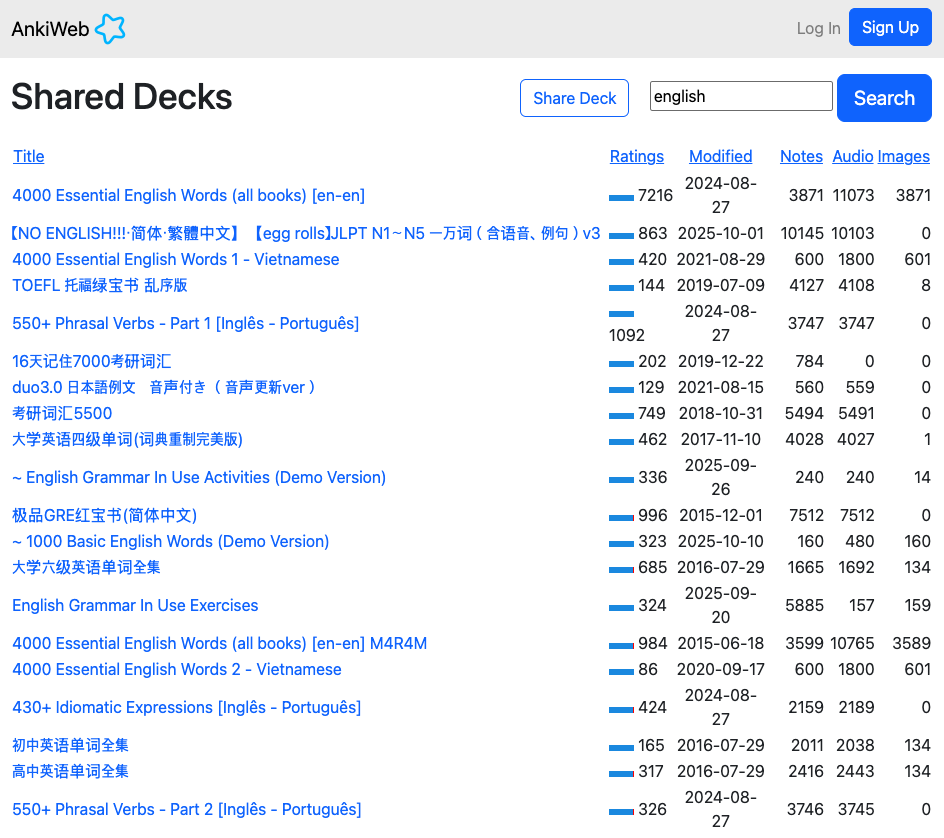Sort decks by Modified column
The height and width of the screenshot is (838, 944).
720,156
